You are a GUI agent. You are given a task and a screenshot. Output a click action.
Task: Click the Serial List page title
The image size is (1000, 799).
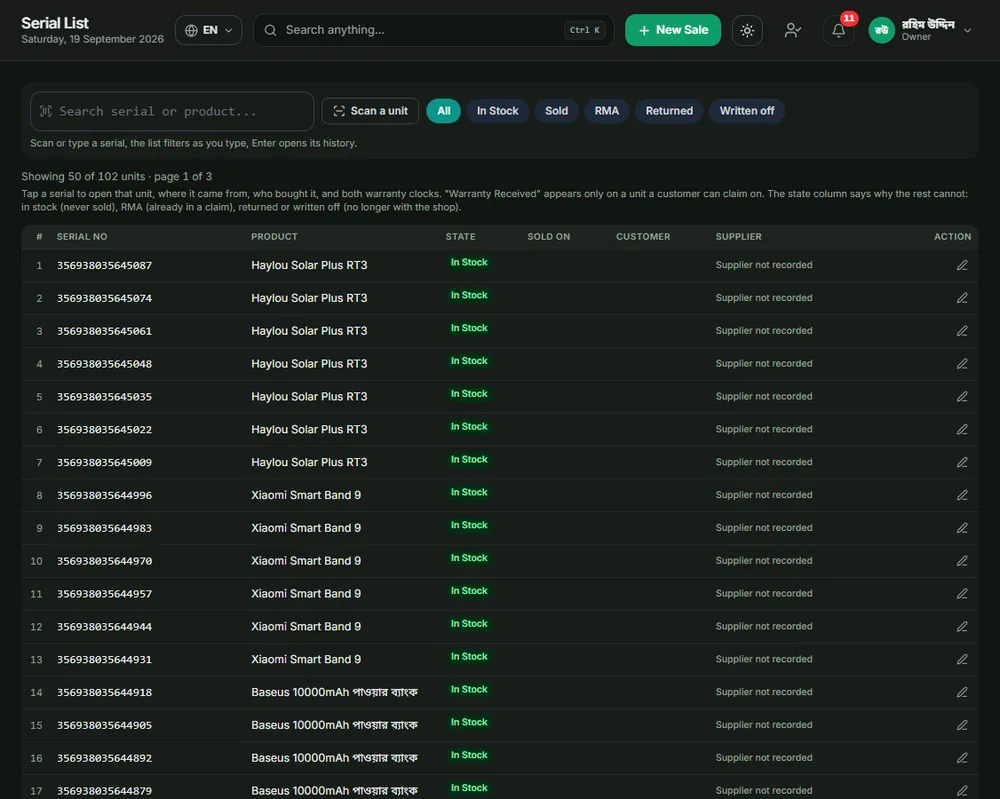[55, 23]
